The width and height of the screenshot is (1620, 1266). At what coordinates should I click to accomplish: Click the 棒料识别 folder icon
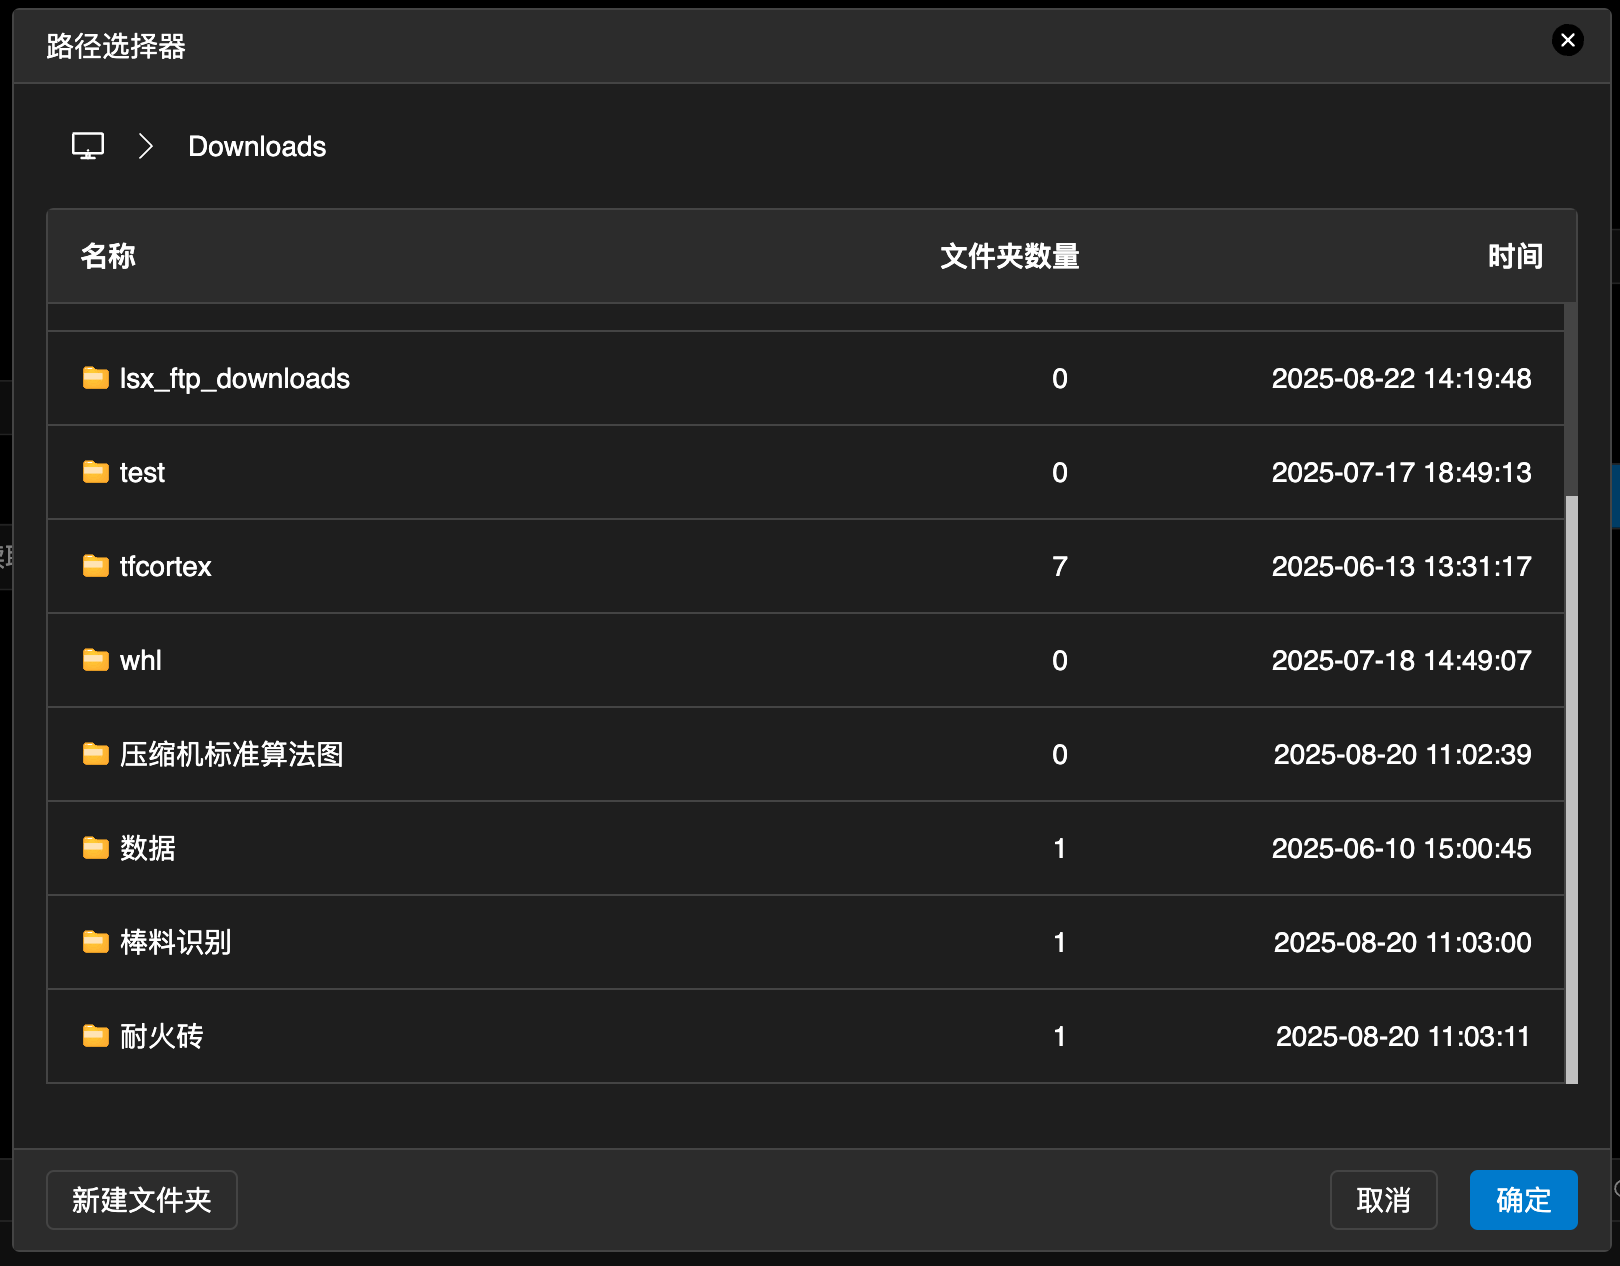96,942
